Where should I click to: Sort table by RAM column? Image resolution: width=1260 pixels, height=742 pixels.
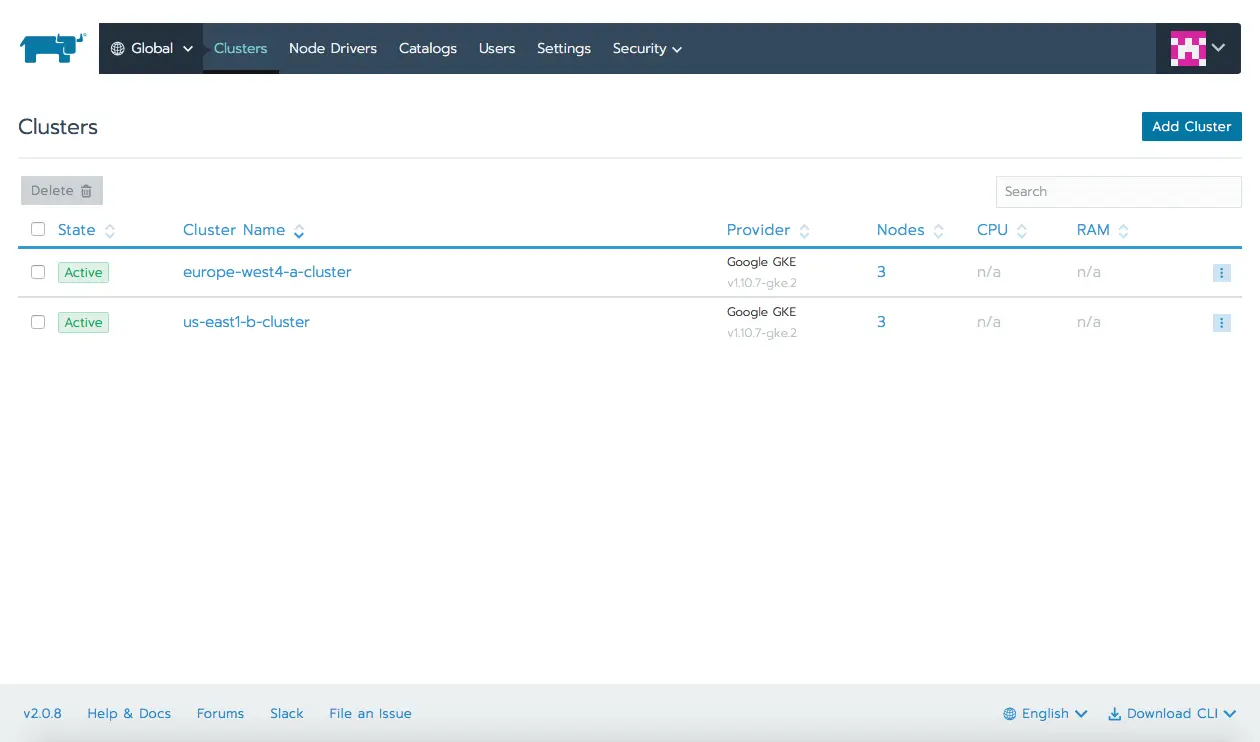[x=1103, y=230]
